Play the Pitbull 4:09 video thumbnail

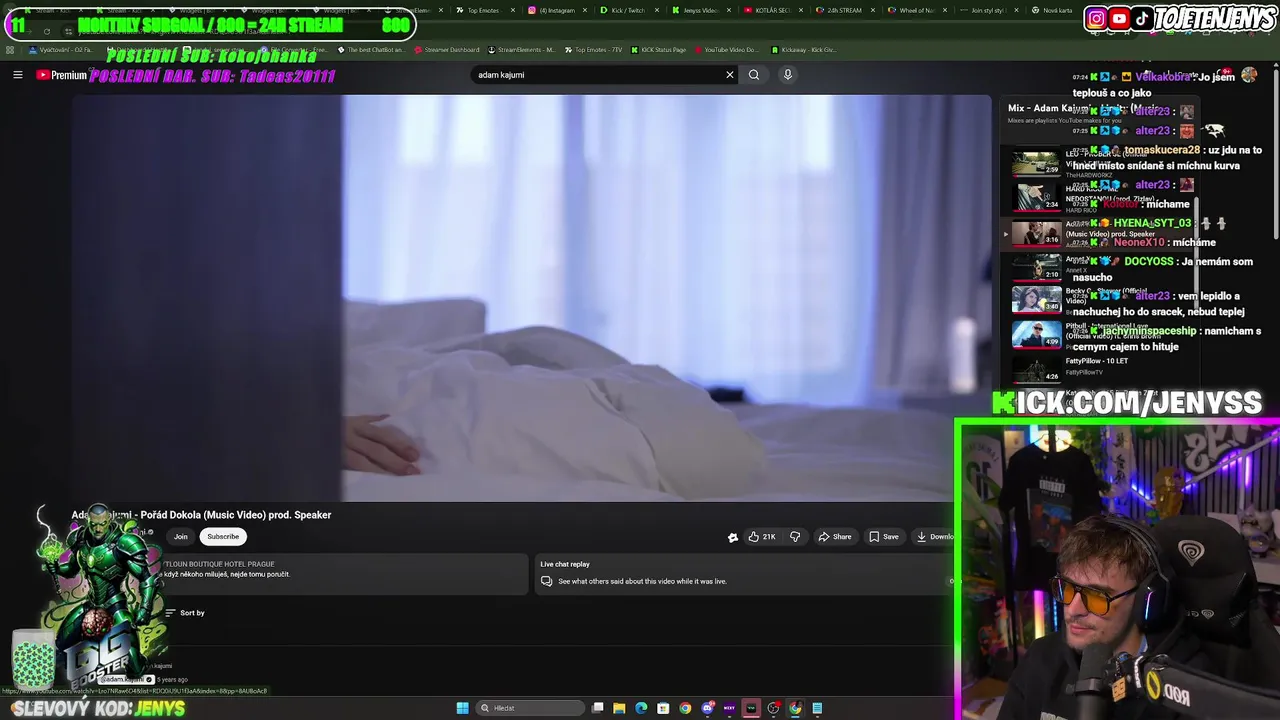(x=1036, y=335)
